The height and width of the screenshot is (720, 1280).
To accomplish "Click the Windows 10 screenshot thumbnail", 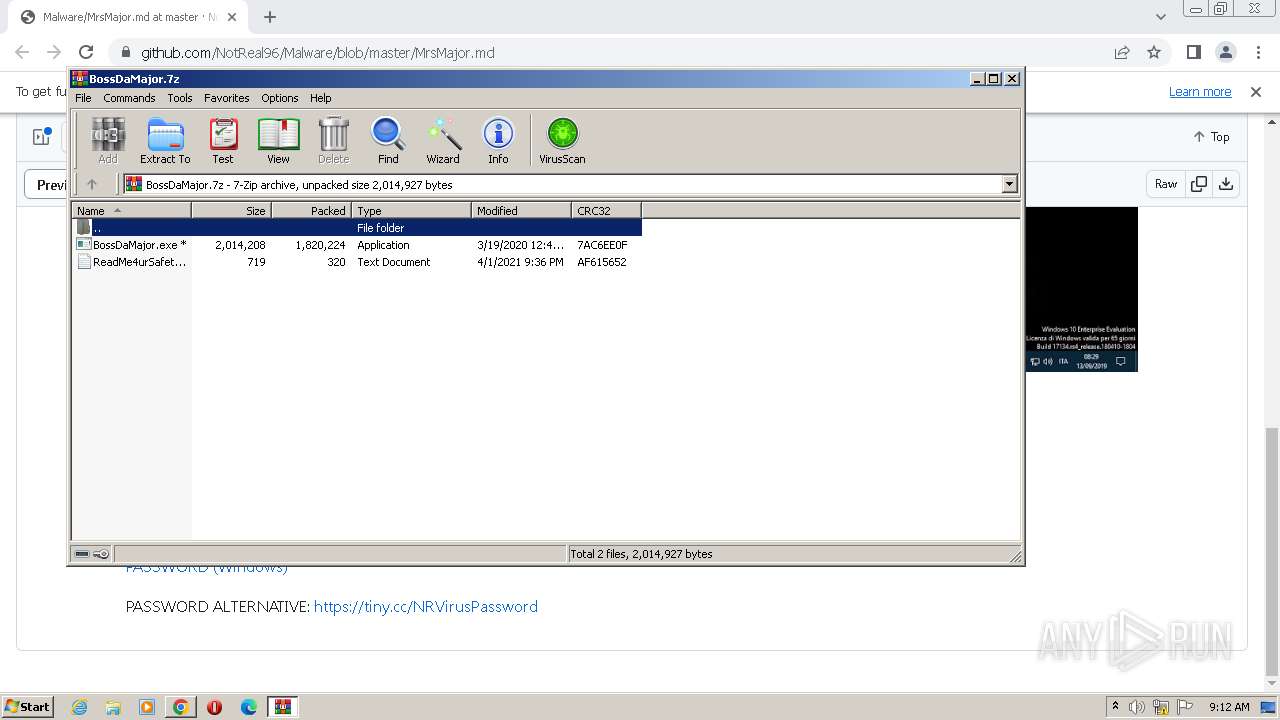I will click(1082, 289).
